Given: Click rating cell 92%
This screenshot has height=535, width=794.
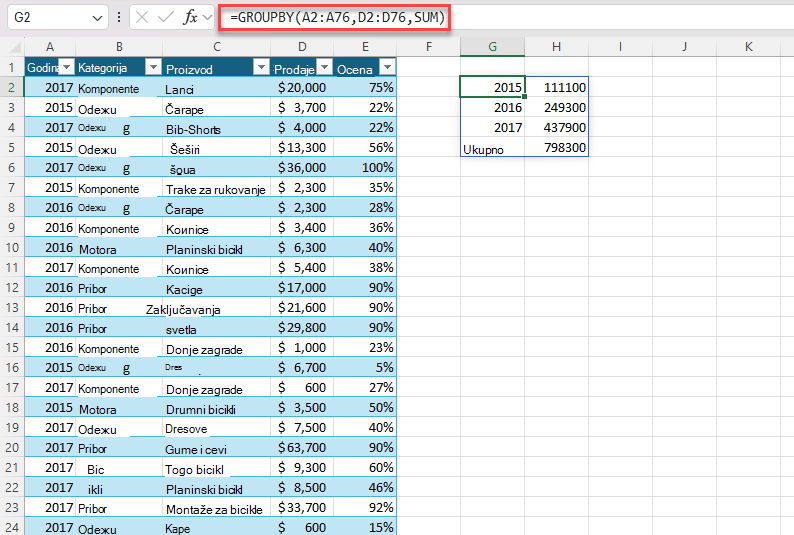Looking at the screenshot, I should pos(365,508).
